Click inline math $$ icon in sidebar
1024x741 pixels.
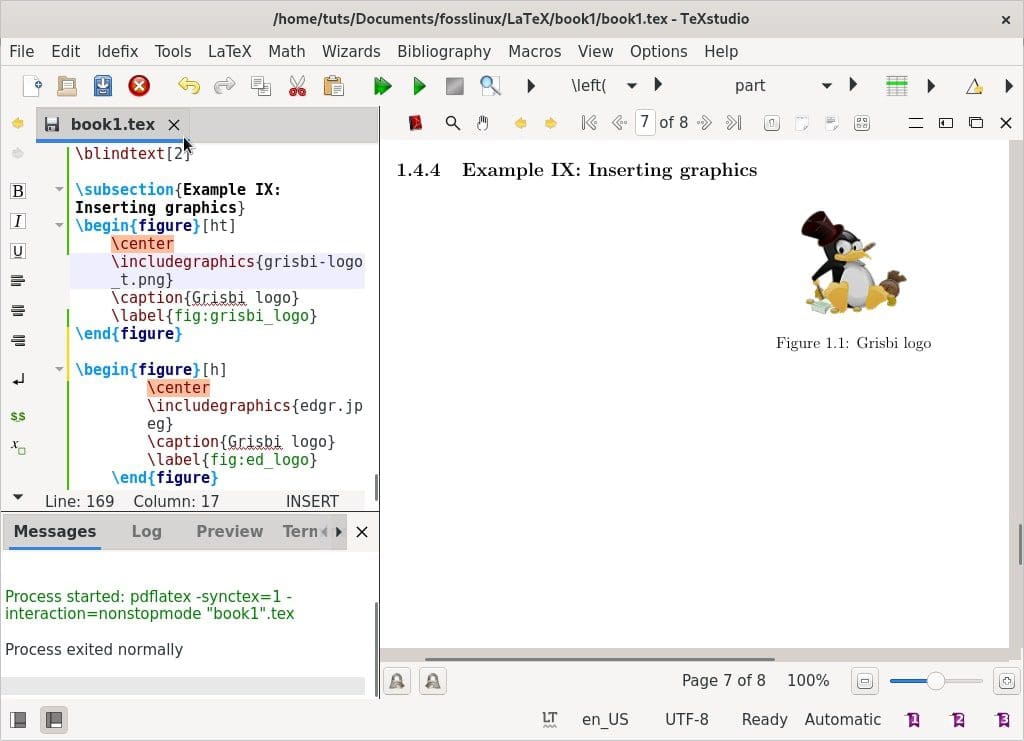[x=17, y=415]
